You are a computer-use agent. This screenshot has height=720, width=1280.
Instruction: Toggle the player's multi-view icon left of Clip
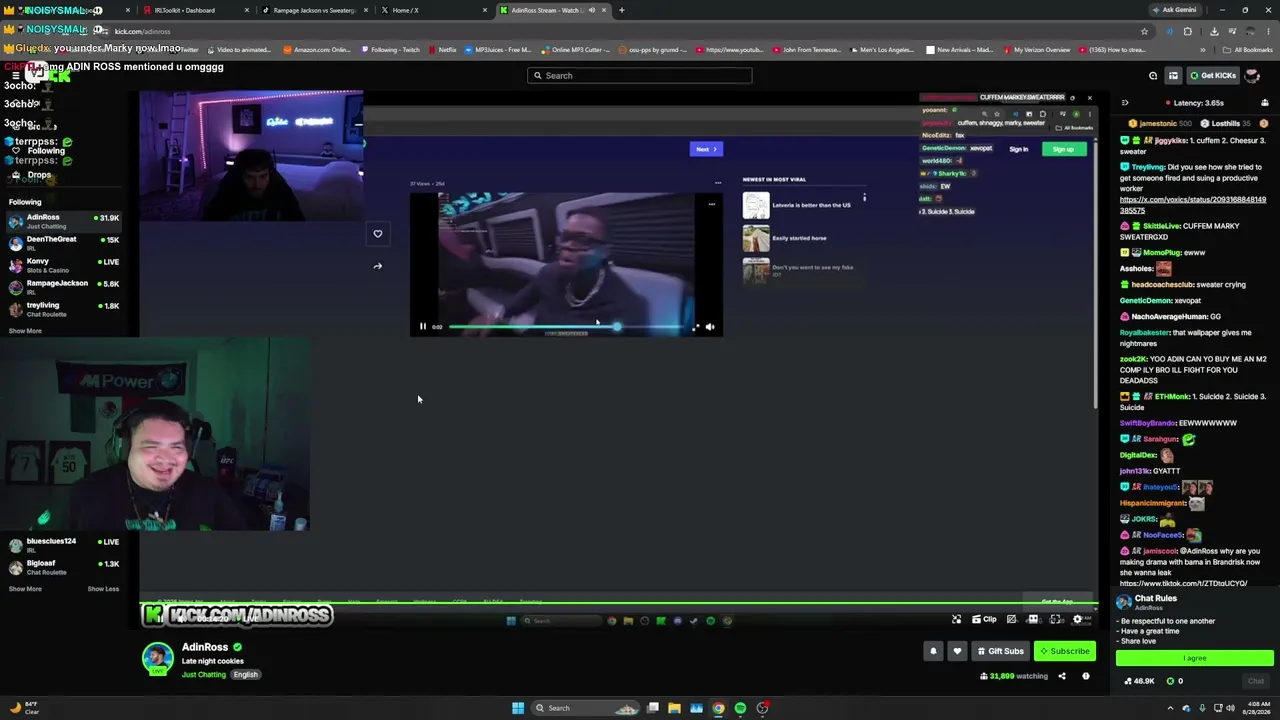(957, 619)
